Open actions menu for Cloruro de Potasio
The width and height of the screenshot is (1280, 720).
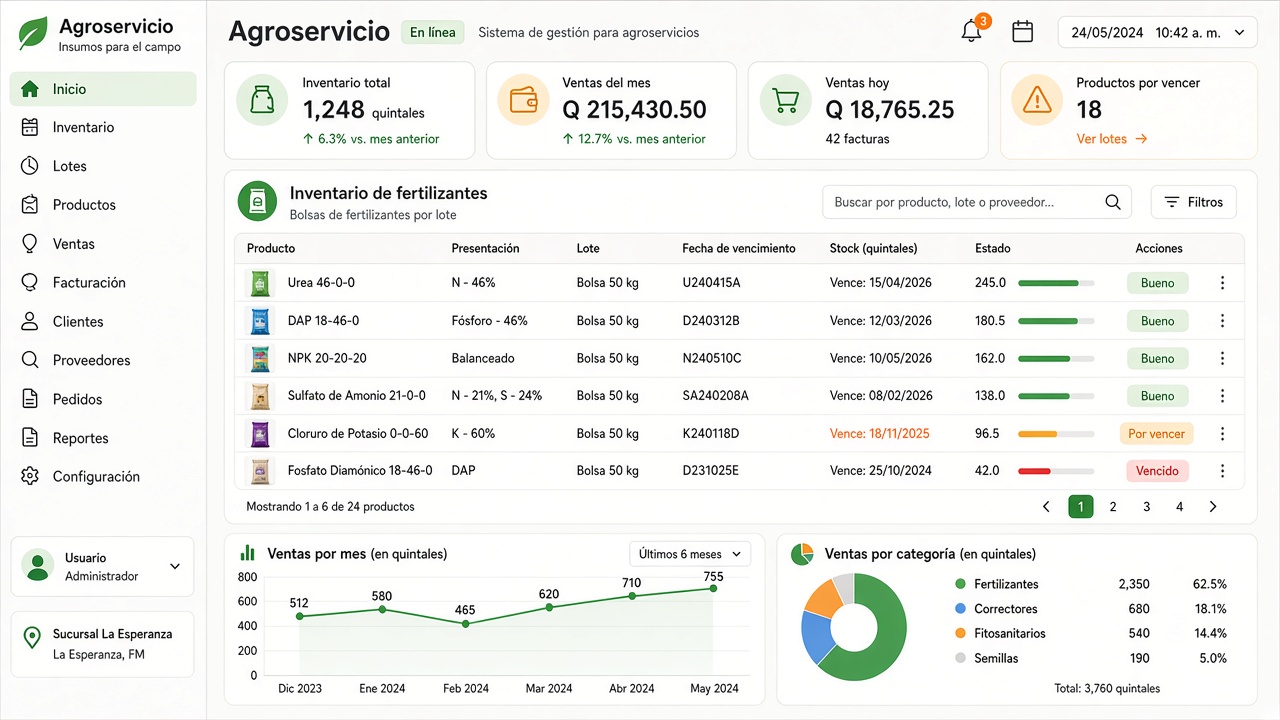pyautogui.click(x=1222, y=434)
